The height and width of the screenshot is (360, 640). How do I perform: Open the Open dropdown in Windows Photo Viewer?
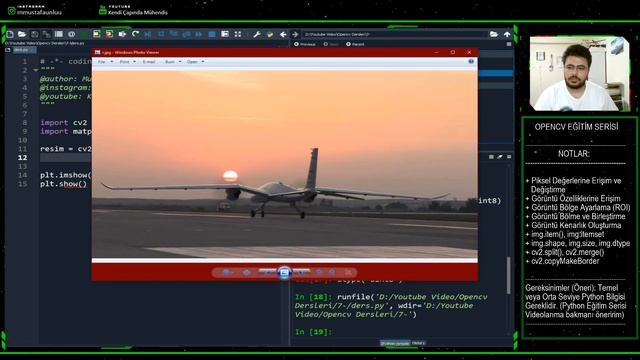(x=195, y=62)
